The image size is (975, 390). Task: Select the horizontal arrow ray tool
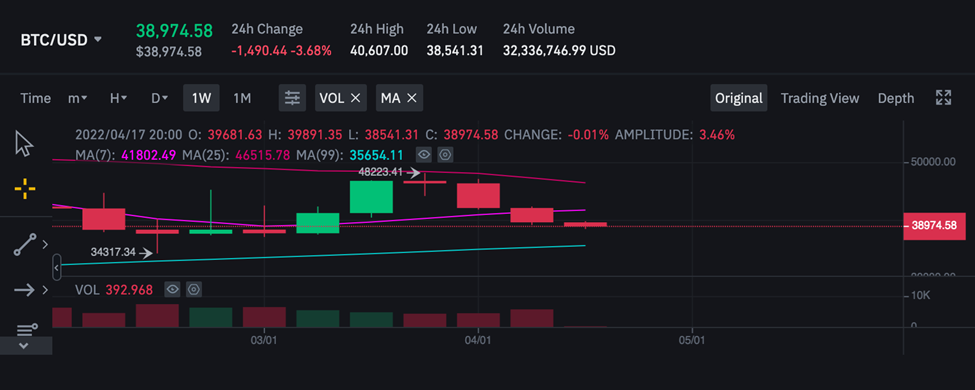pyautogui.click(x=25, y=289)
